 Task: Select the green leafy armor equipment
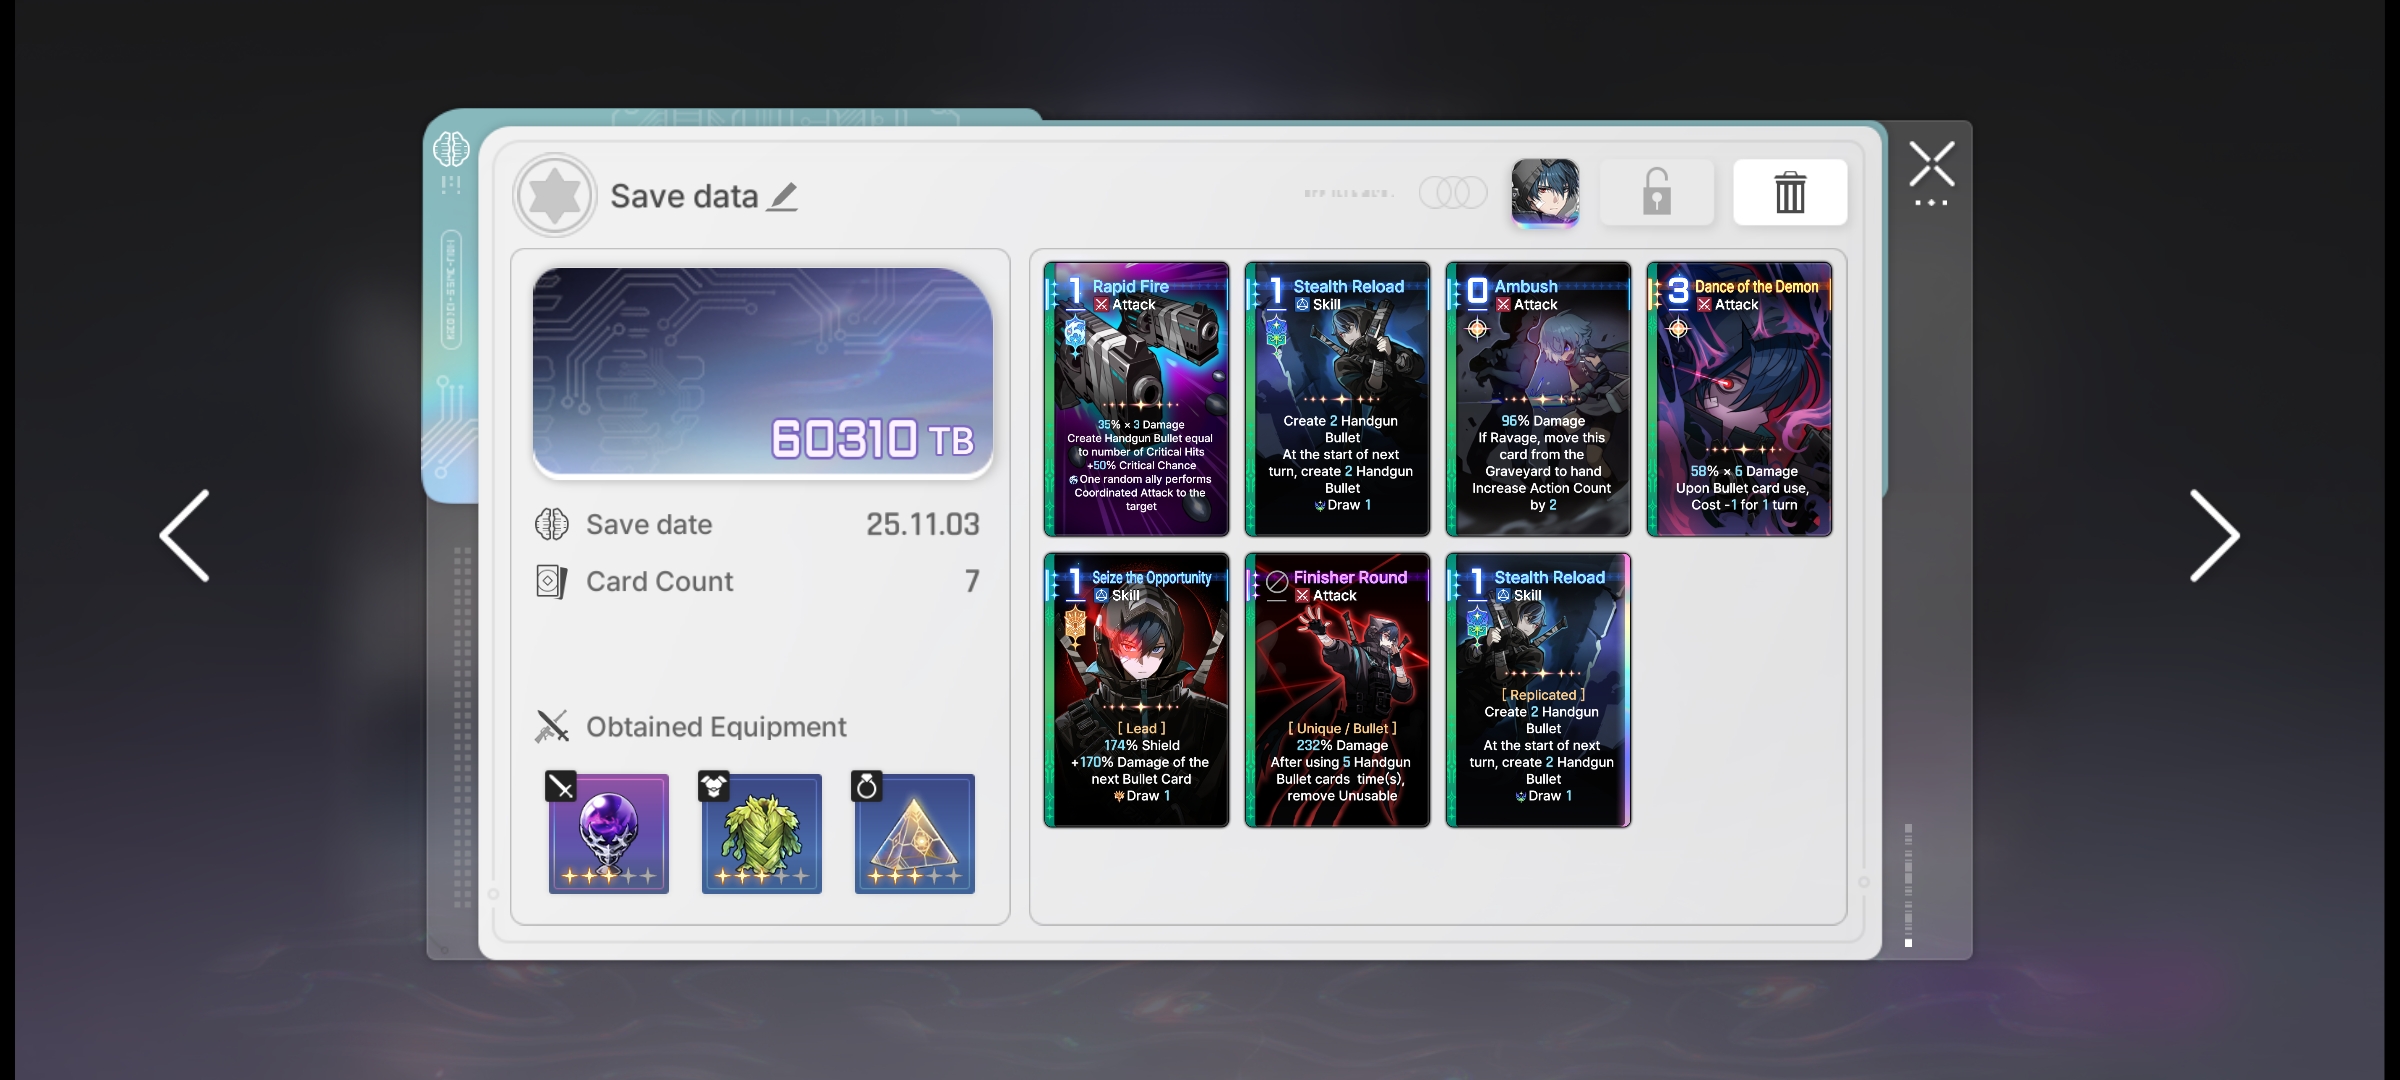pos(761,833)
